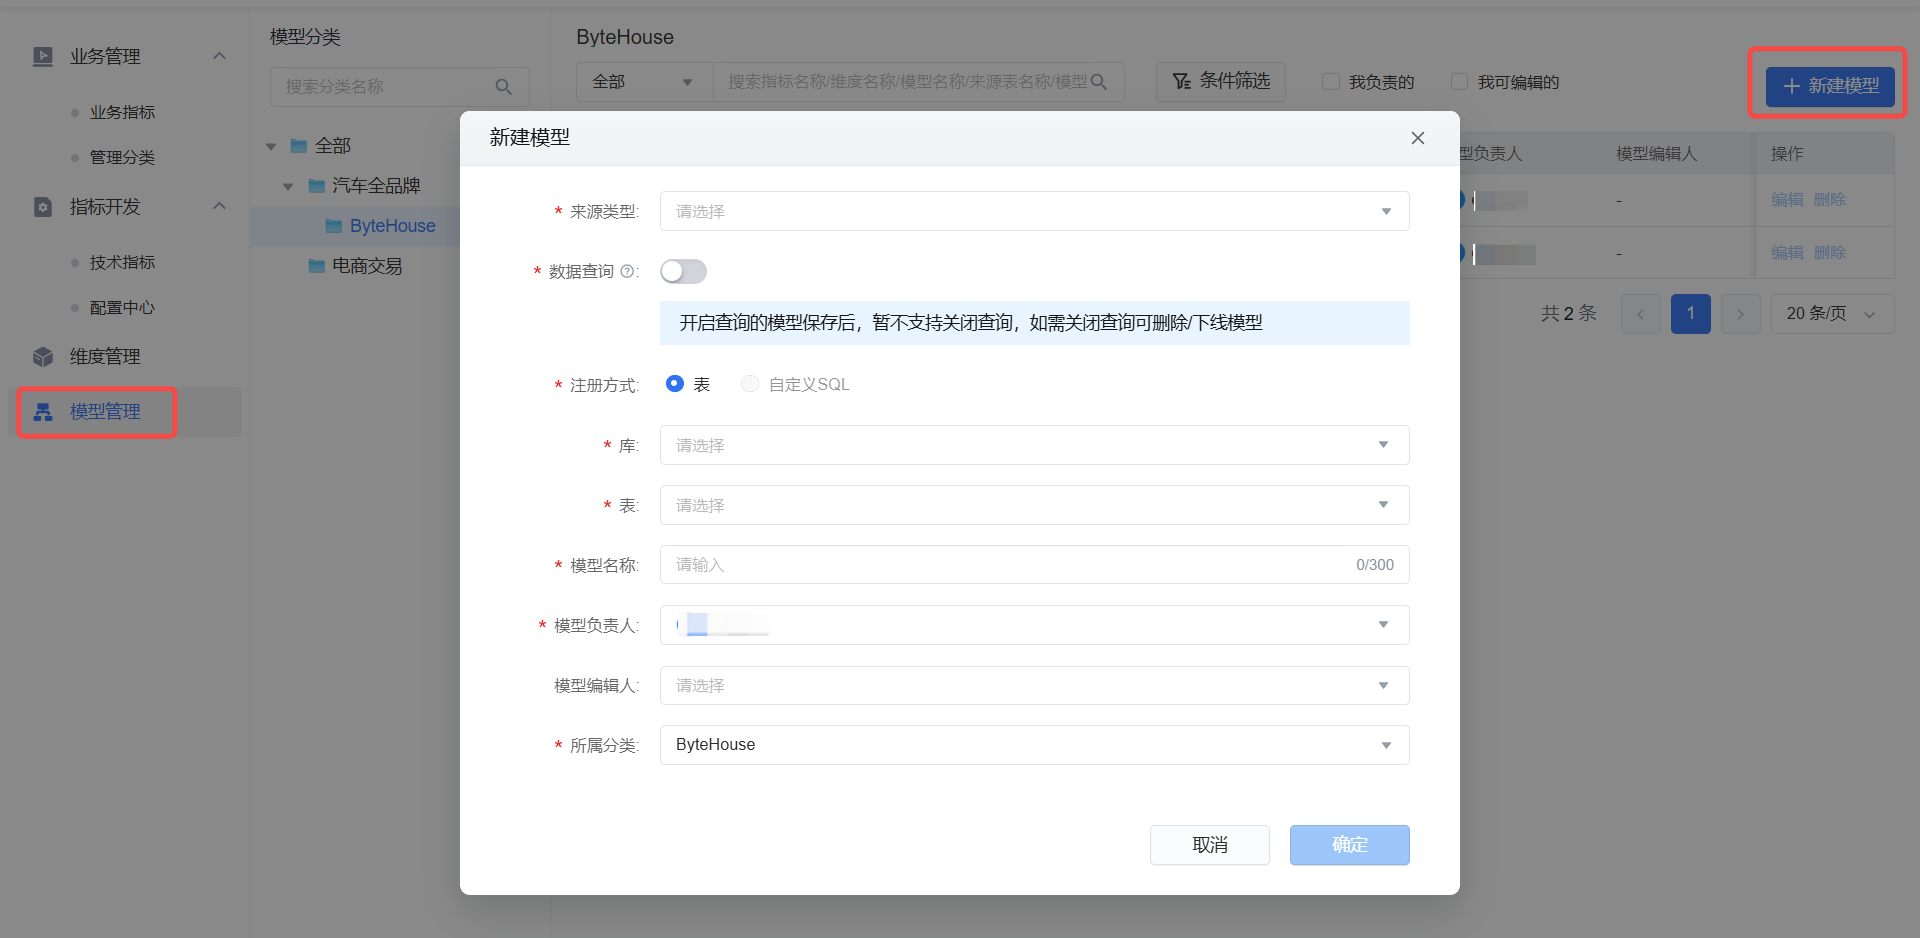Select the 电商交易 folder in tree
Viewport: 1920px width, 938px height.
coord(366,266)
